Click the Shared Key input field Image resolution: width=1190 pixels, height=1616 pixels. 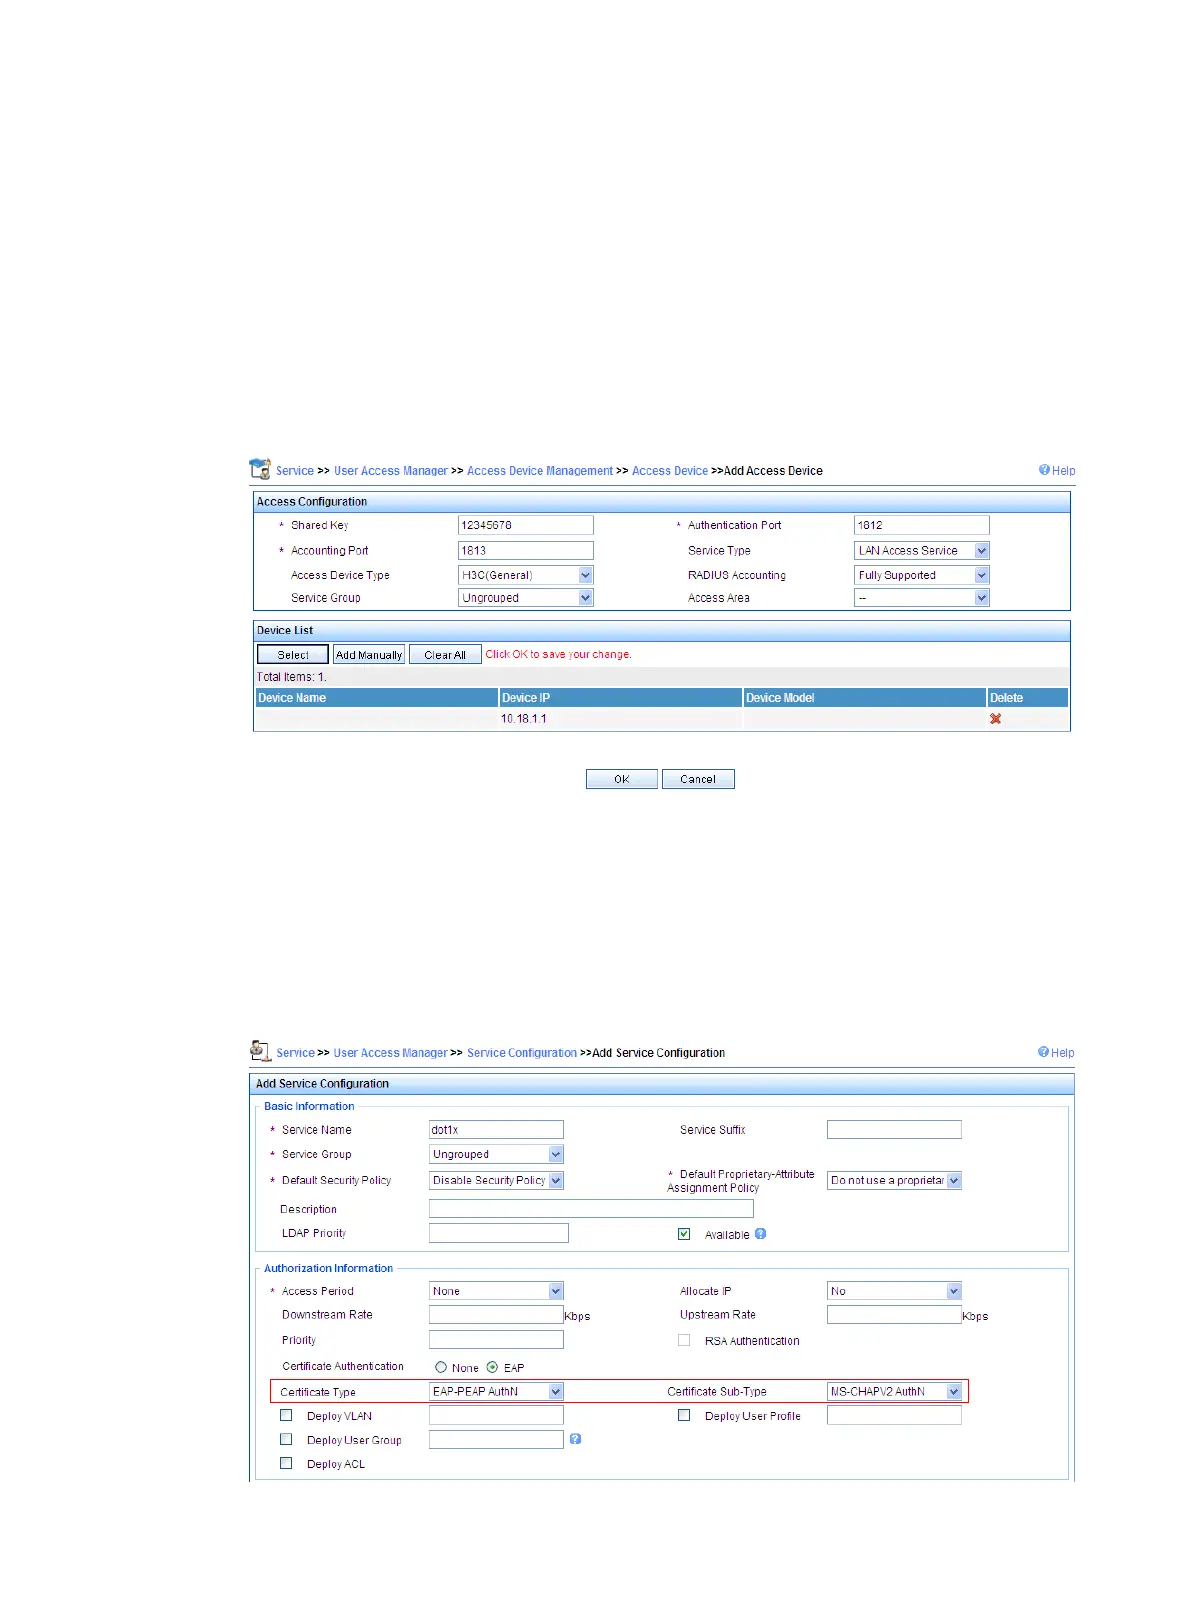[526, 525]
